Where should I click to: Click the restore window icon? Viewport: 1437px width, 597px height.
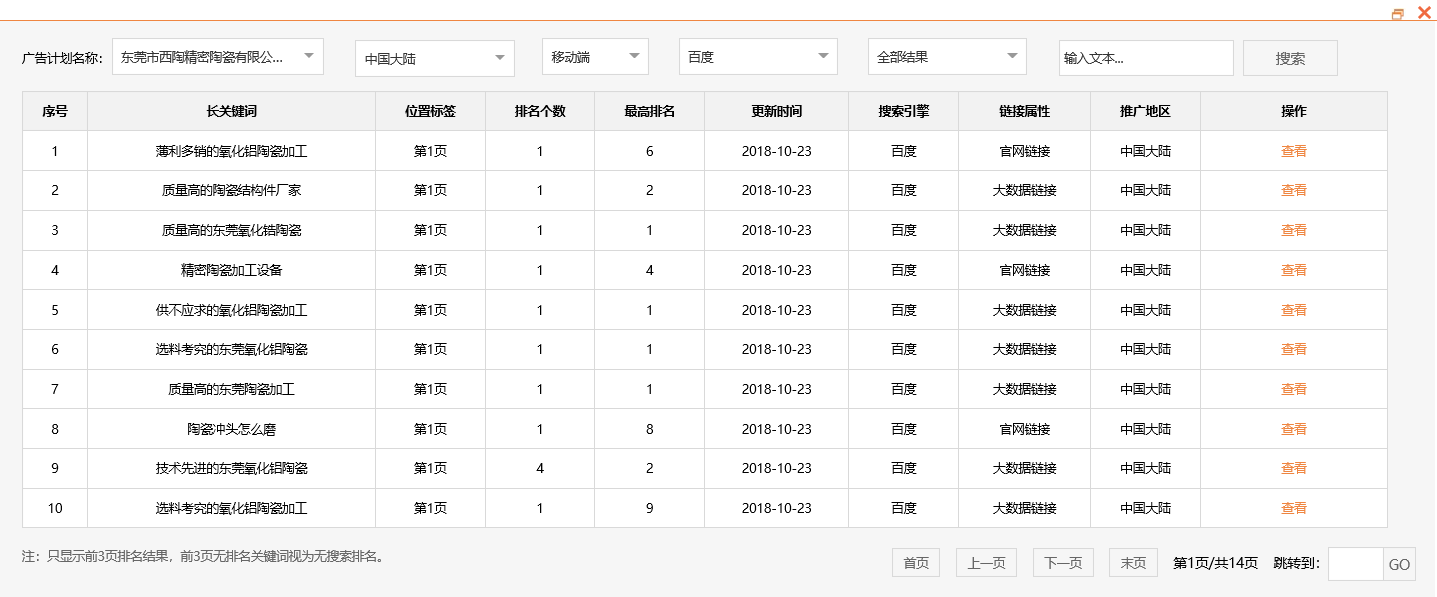pos(1397,12)
